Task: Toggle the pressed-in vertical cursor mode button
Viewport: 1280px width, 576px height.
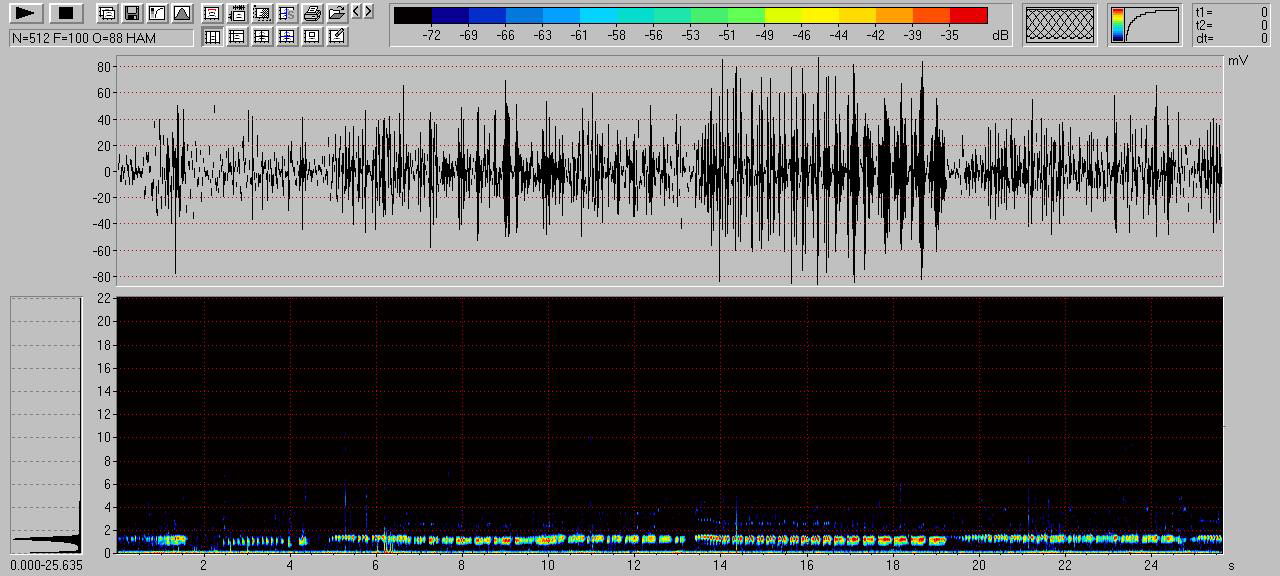Action: 212,36
